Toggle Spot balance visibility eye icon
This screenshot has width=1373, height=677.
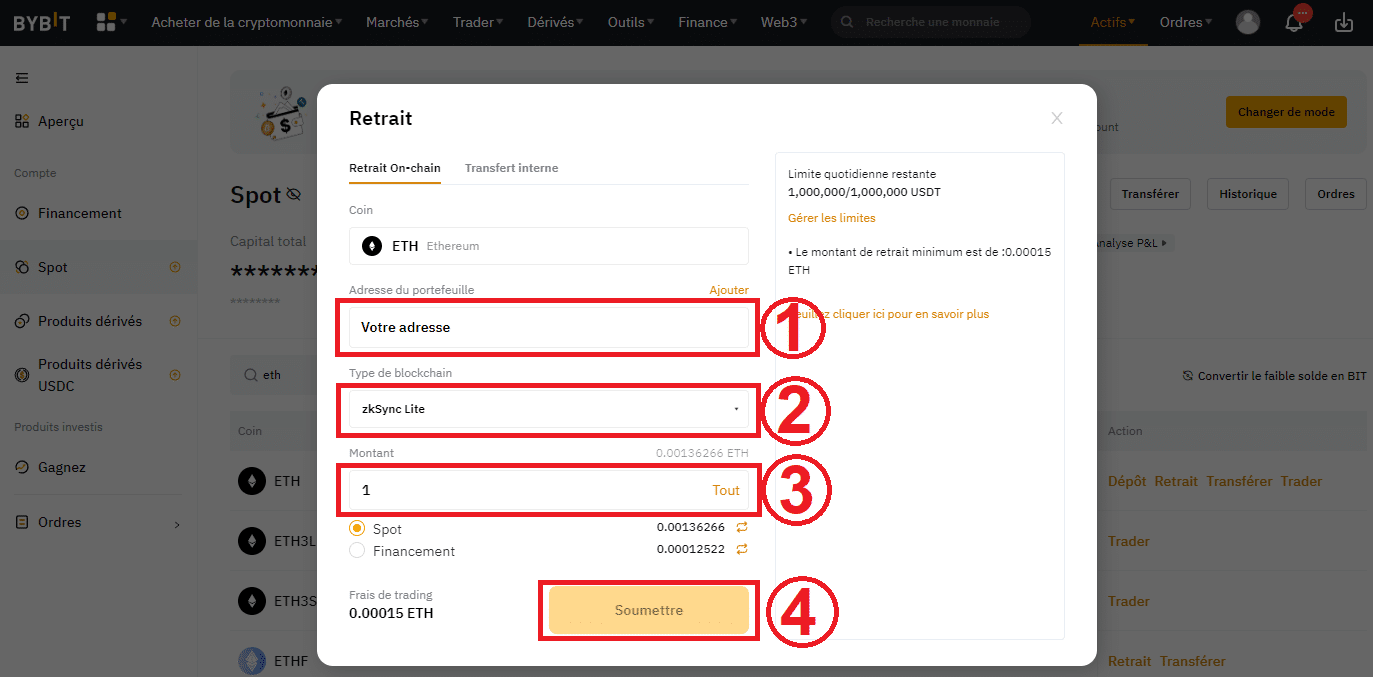[x=294, y=194]
